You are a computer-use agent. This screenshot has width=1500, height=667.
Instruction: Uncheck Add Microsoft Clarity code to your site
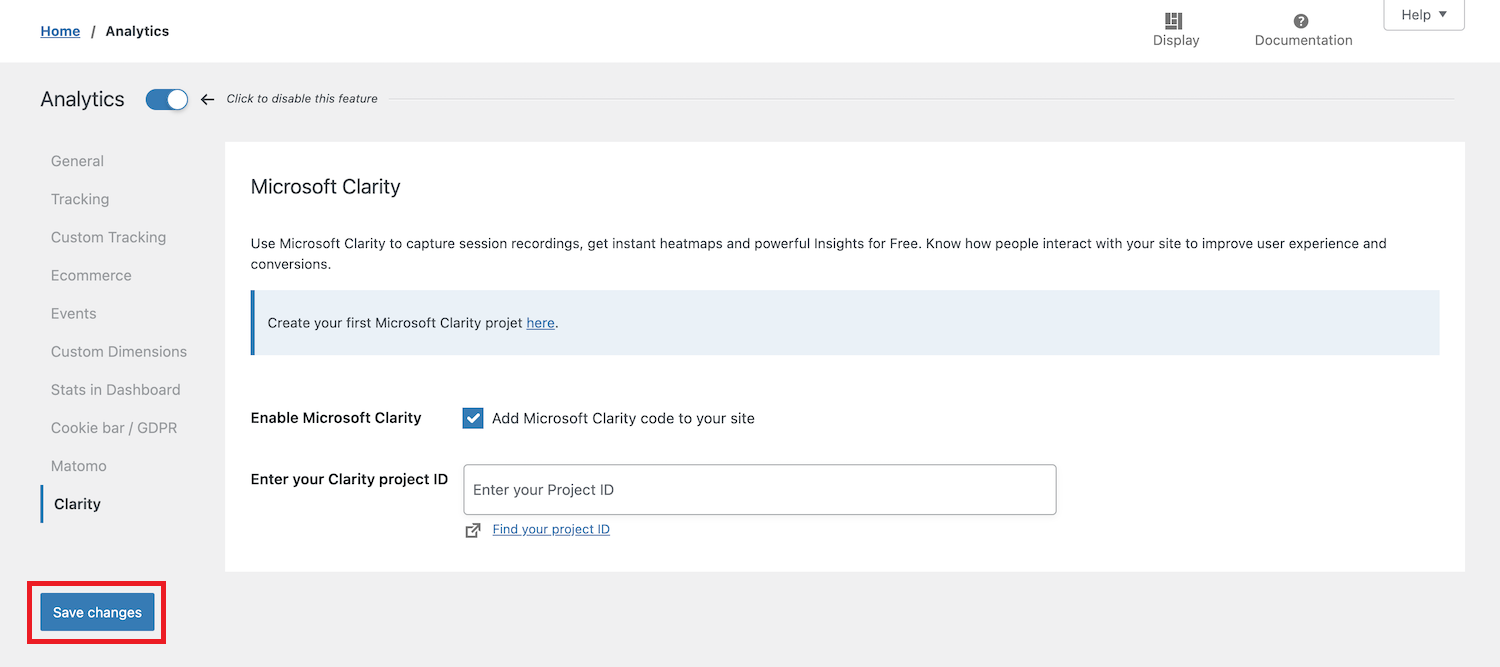[473, 418]
